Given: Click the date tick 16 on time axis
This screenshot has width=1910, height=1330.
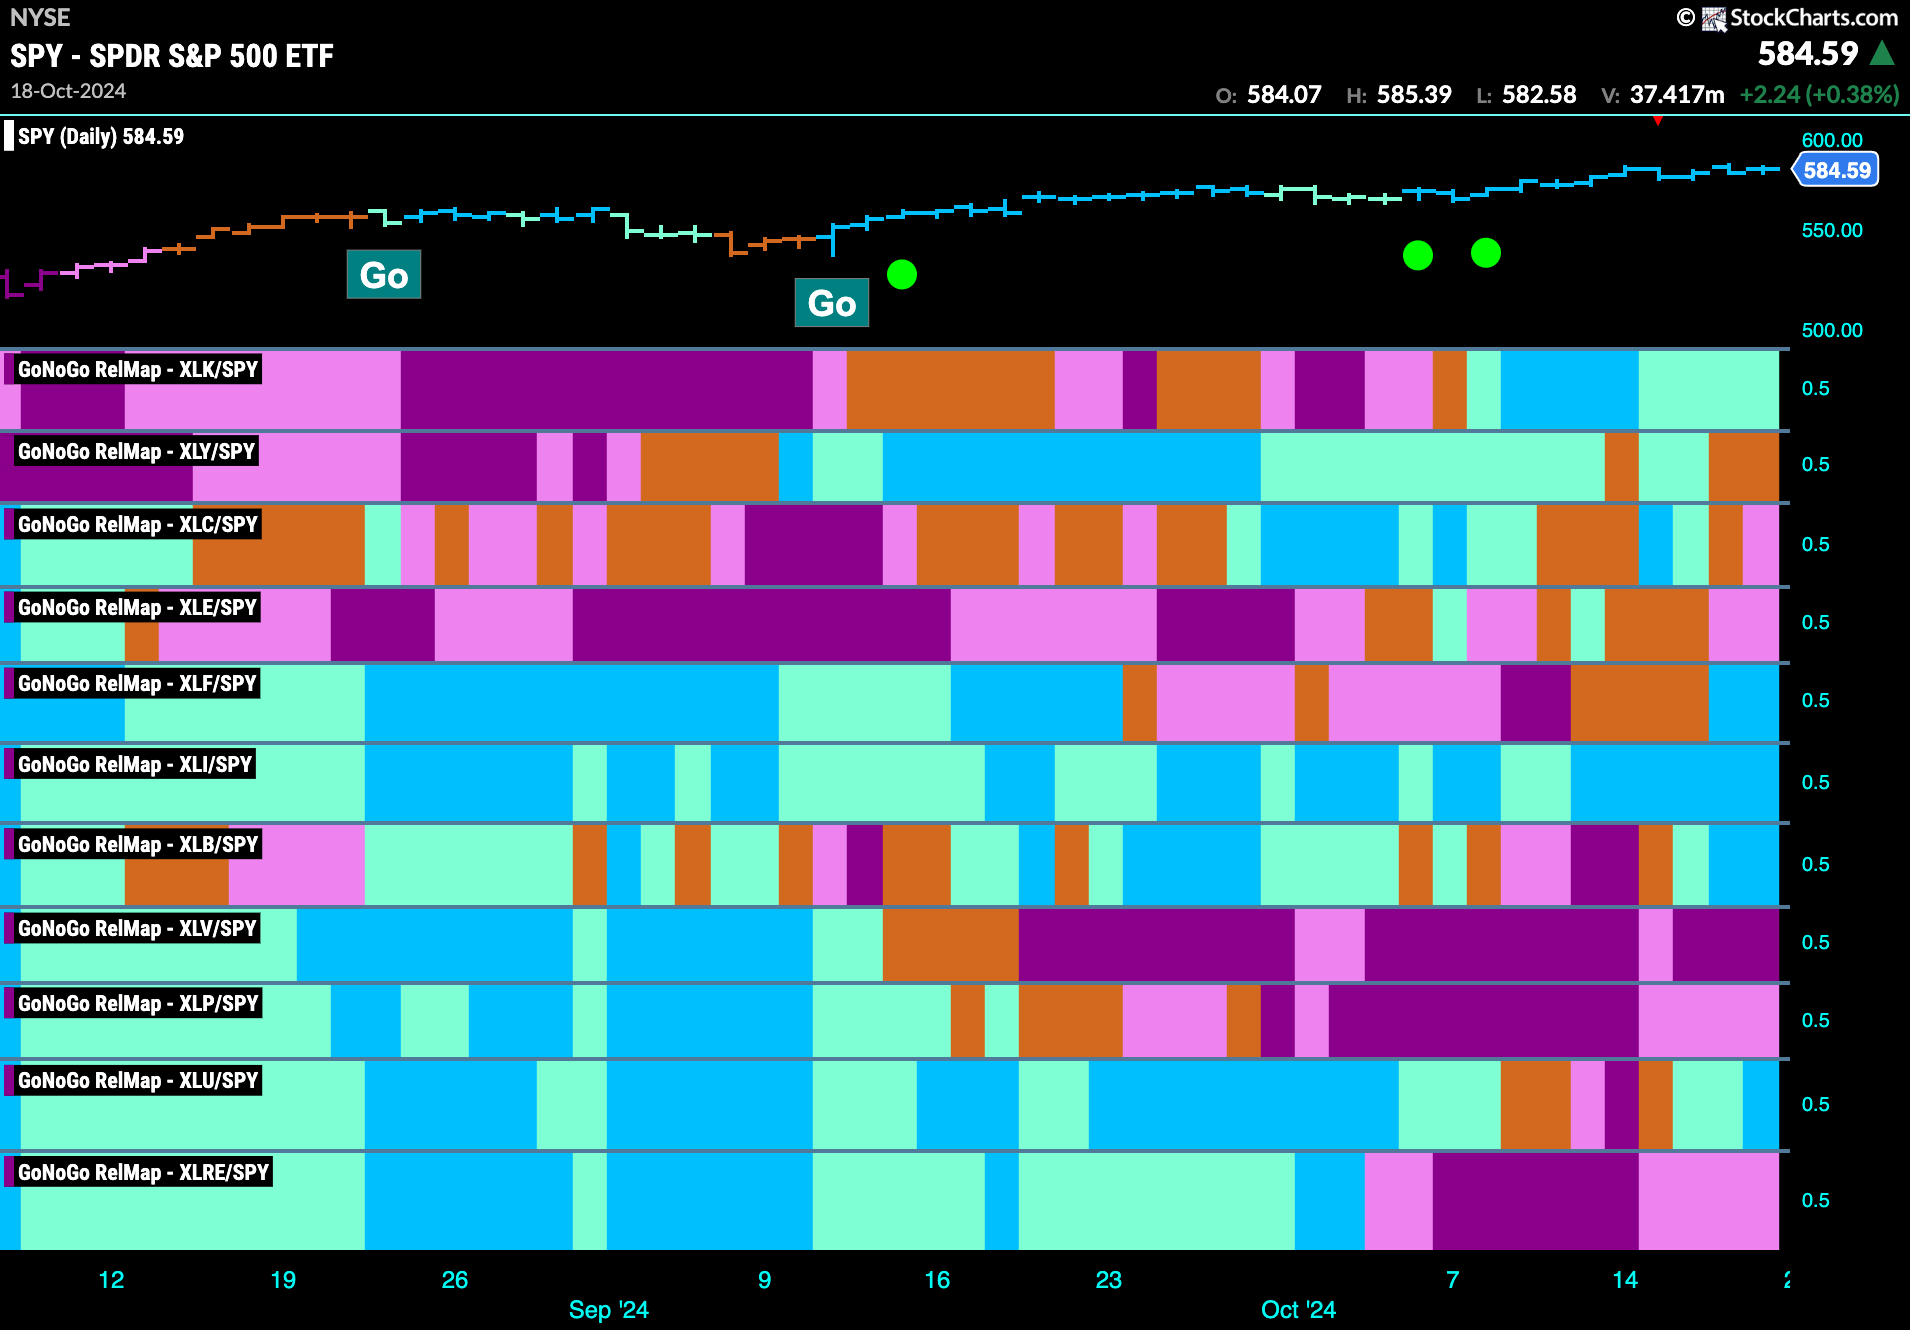Looking at the screenshot, I should point(937,1280).
